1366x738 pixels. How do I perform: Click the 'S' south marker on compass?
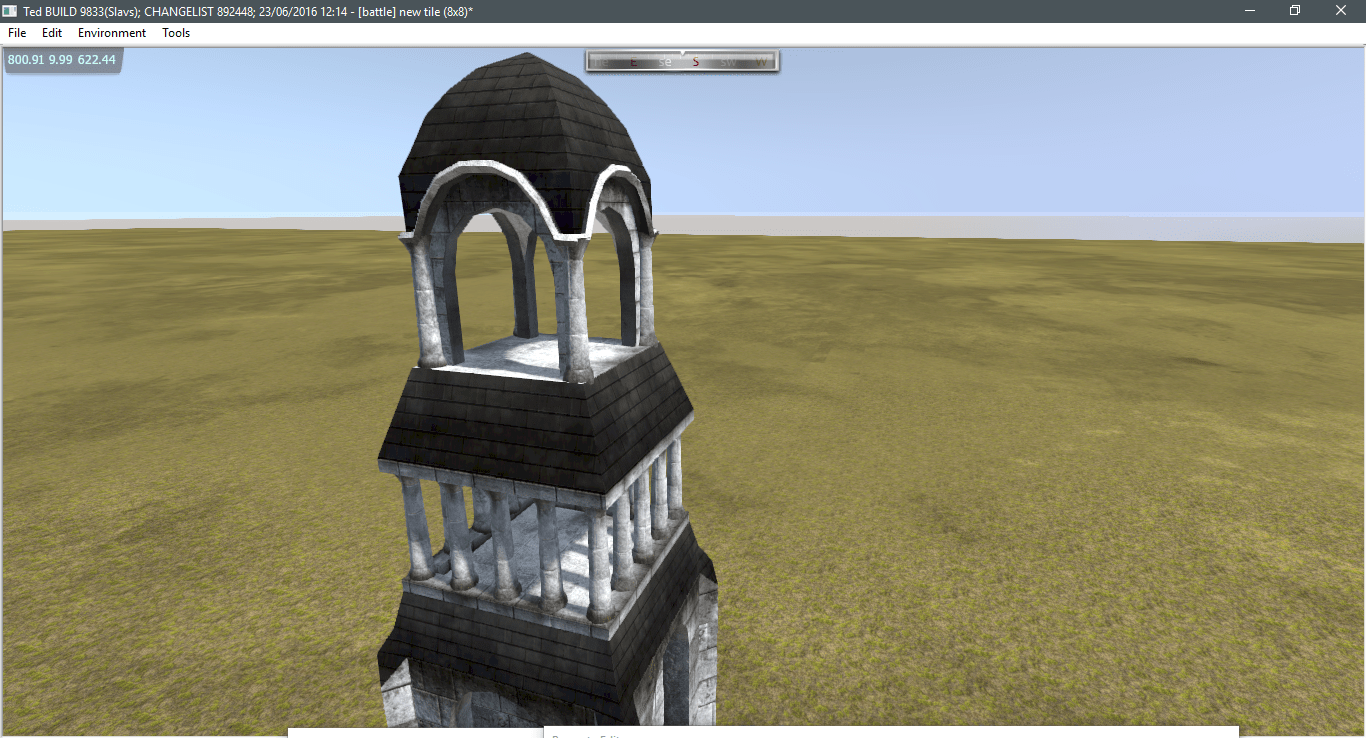click(x=696, y=62)
